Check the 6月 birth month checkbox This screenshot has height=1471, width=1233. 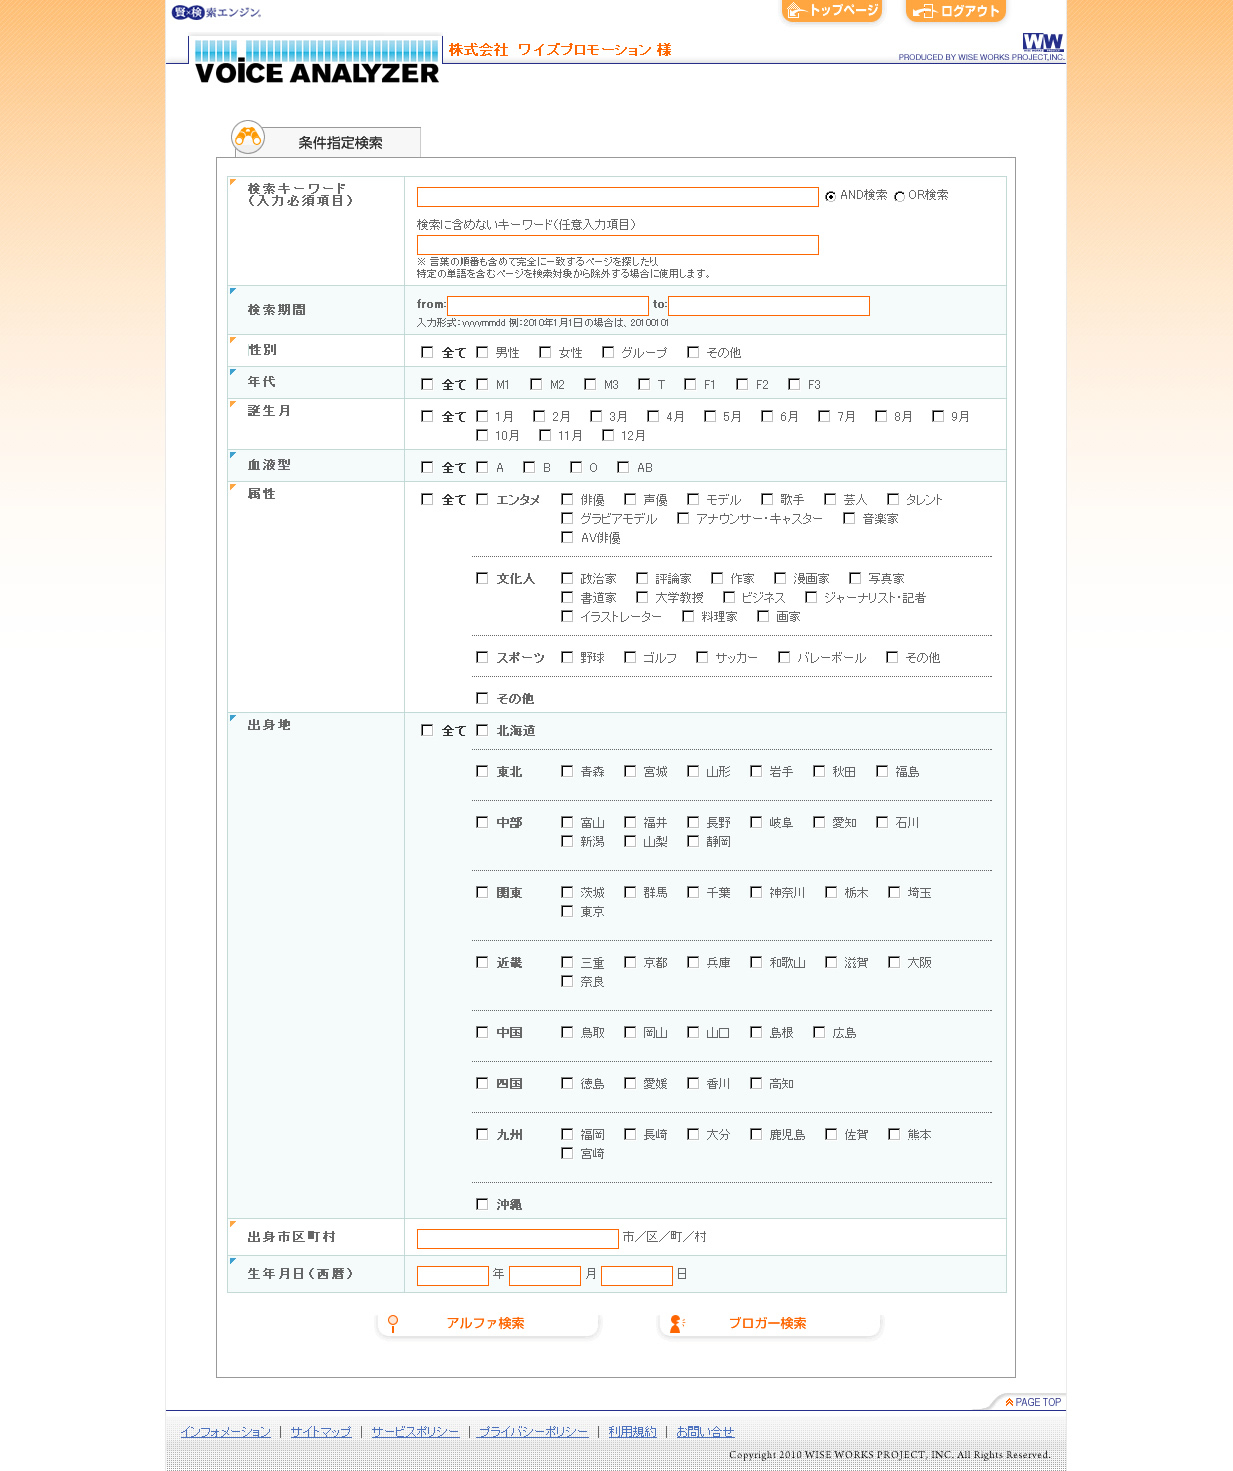click(767, 416)
